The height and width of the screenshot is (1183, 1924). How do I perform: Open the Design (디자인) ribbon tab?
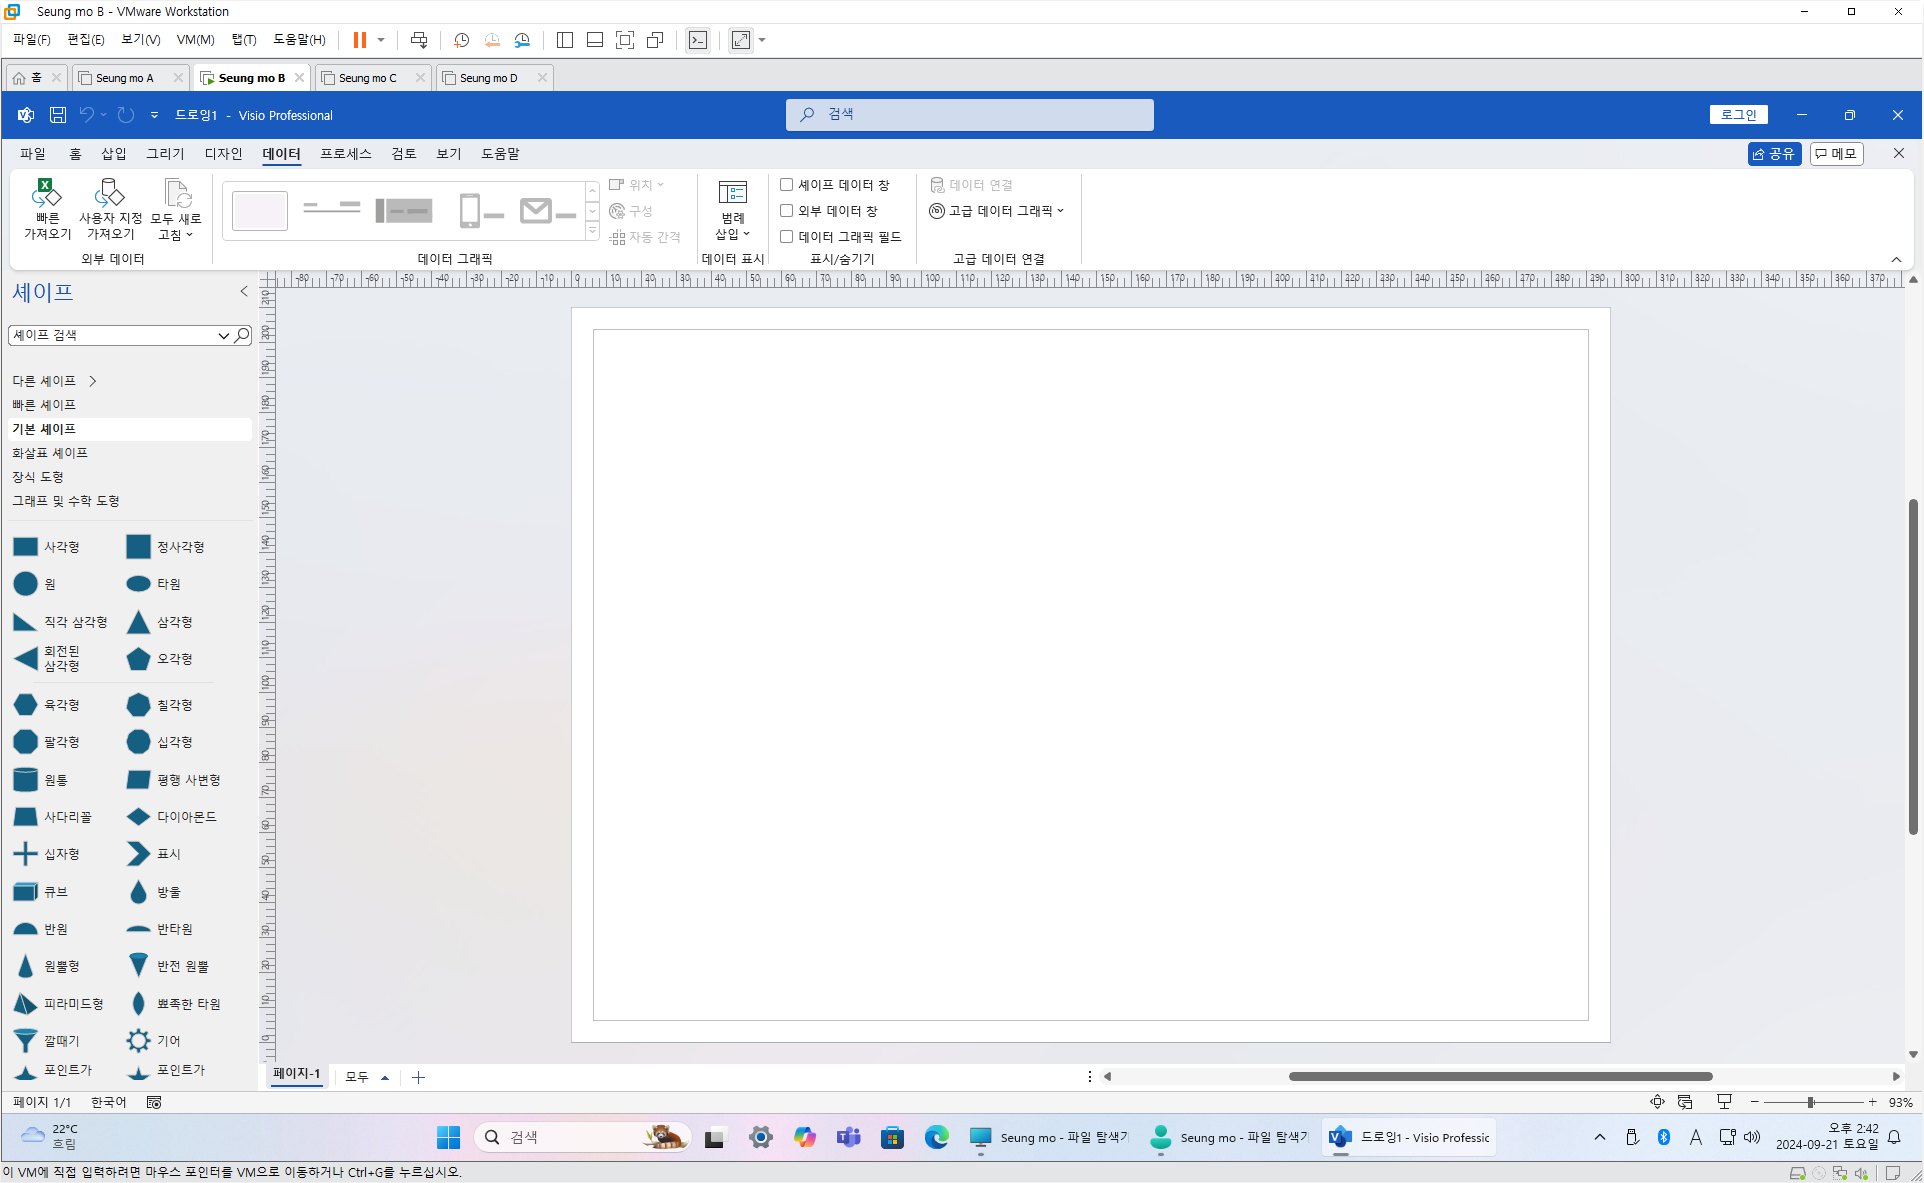click(x=223, y=154)
